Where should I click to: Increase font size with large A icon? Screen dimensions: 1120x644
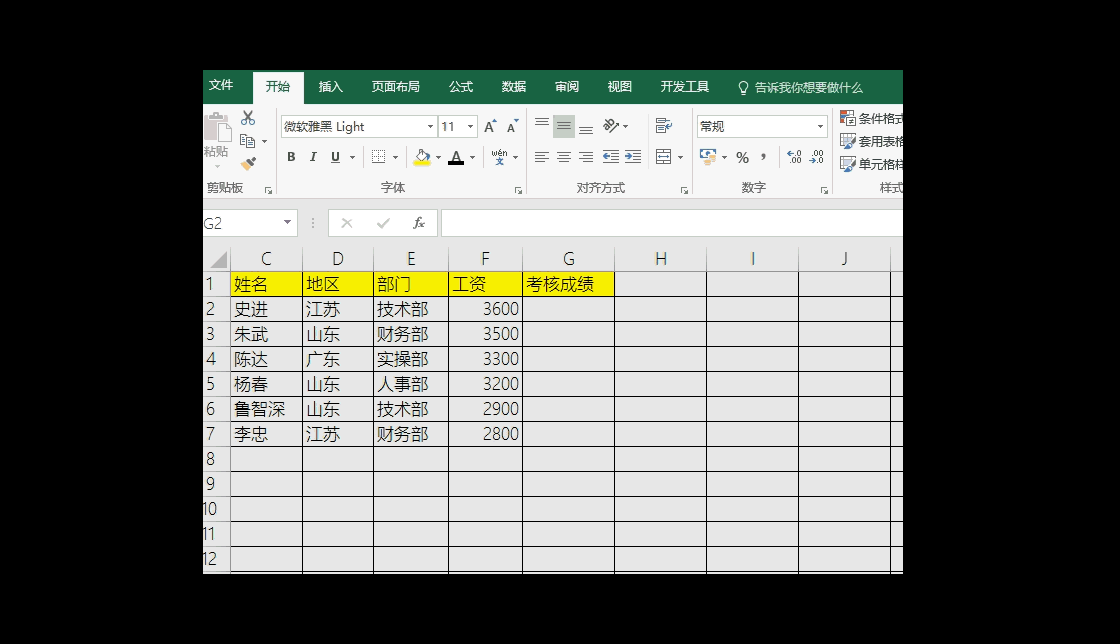[490, 126]
